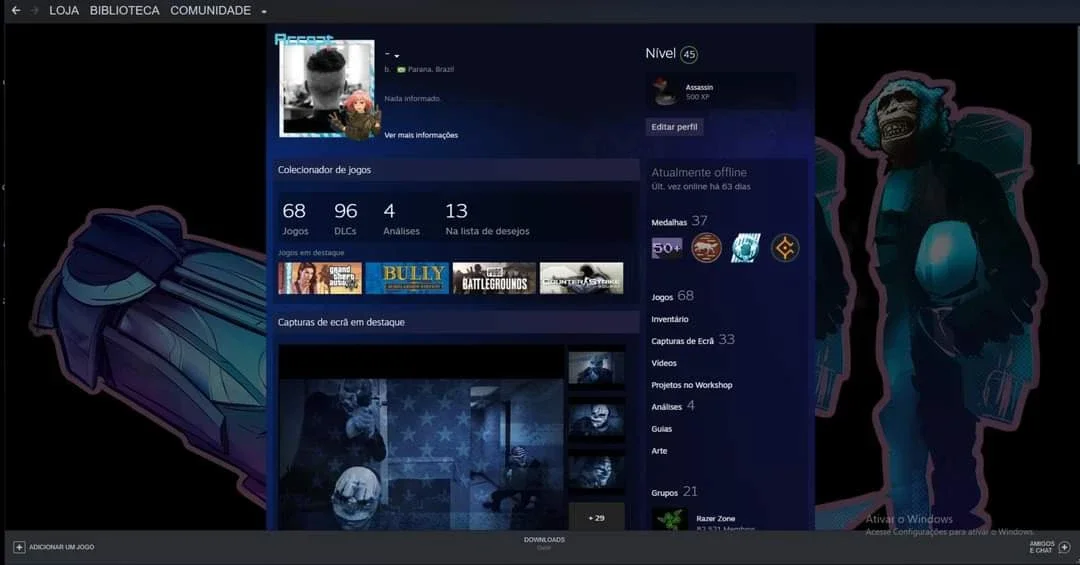1080x565 pixels.
Task: Open the Assassin 500 XP badge
Action: (x=721, y=92)
